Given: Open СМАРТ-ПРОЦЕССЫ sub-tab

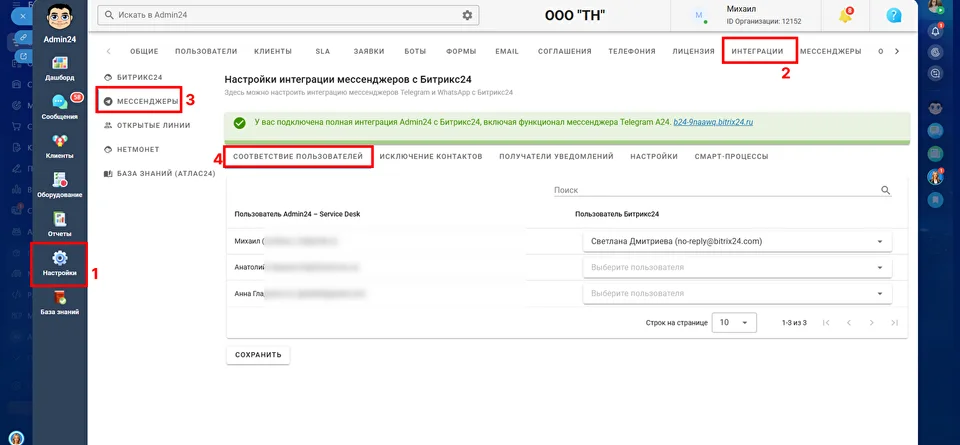Looking at the screenshot, I should [731, 157].
